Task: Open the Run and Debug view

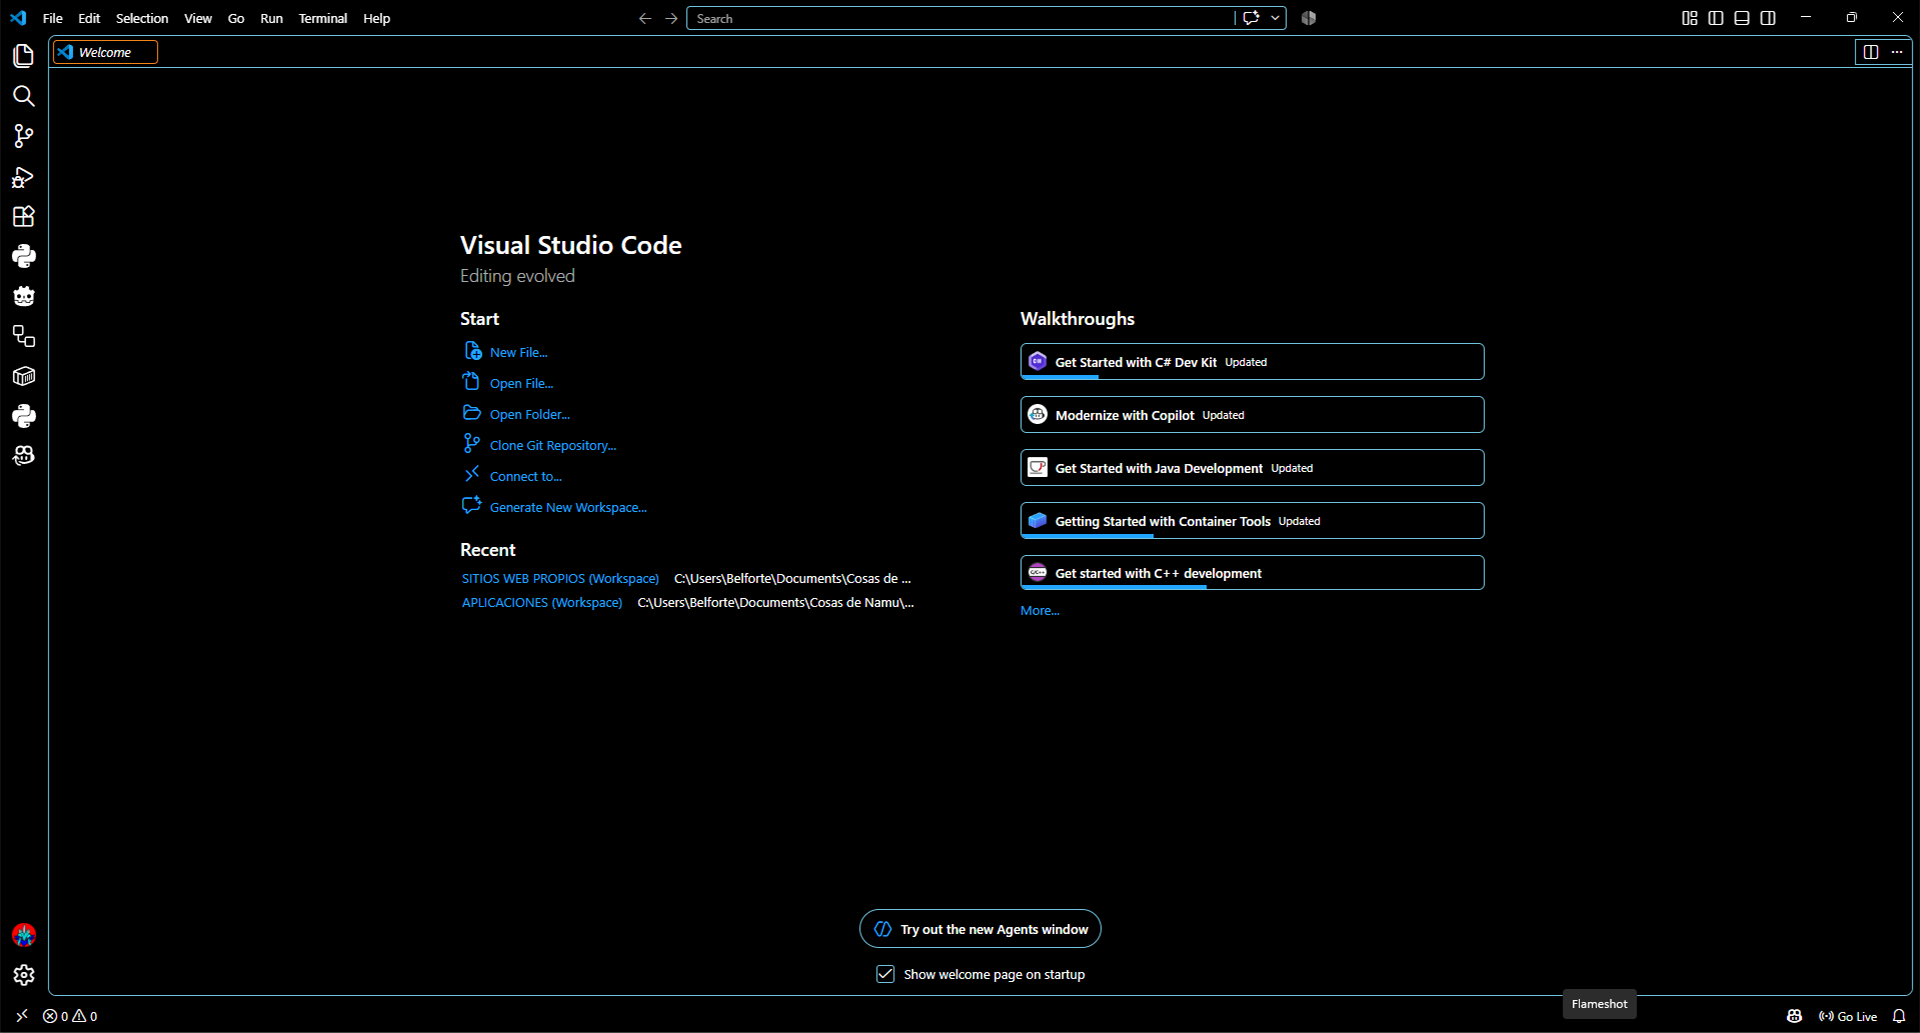Action: coord(24,177)
